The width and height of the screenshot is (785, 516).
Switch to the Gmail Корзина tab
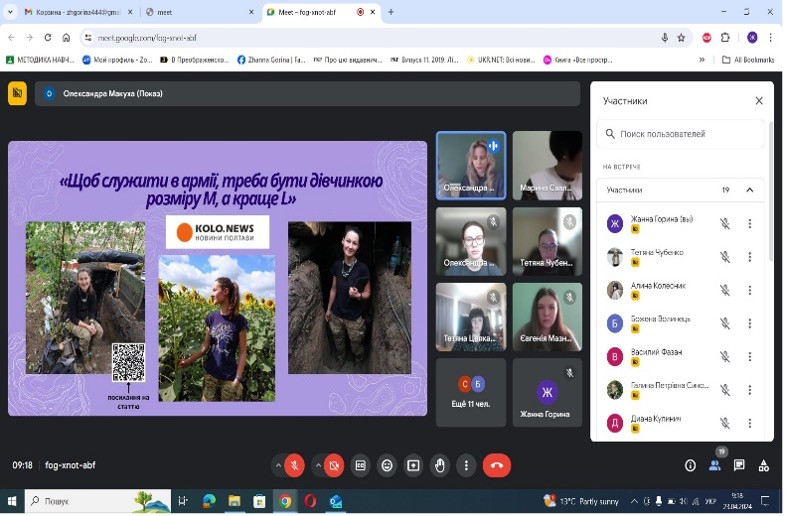(78, 12)
